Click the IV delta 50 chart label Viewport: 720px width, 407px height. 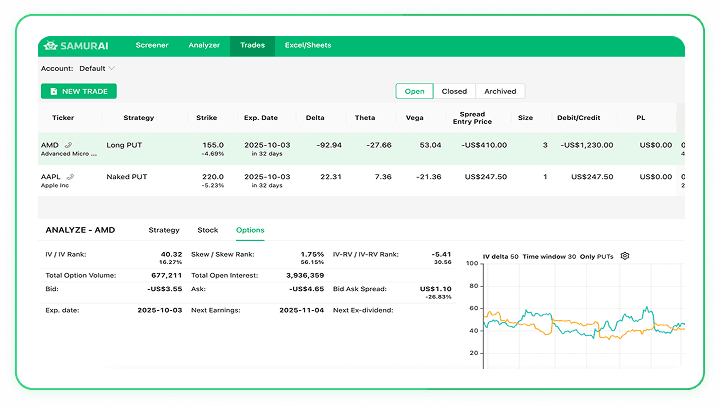point(501,257)
